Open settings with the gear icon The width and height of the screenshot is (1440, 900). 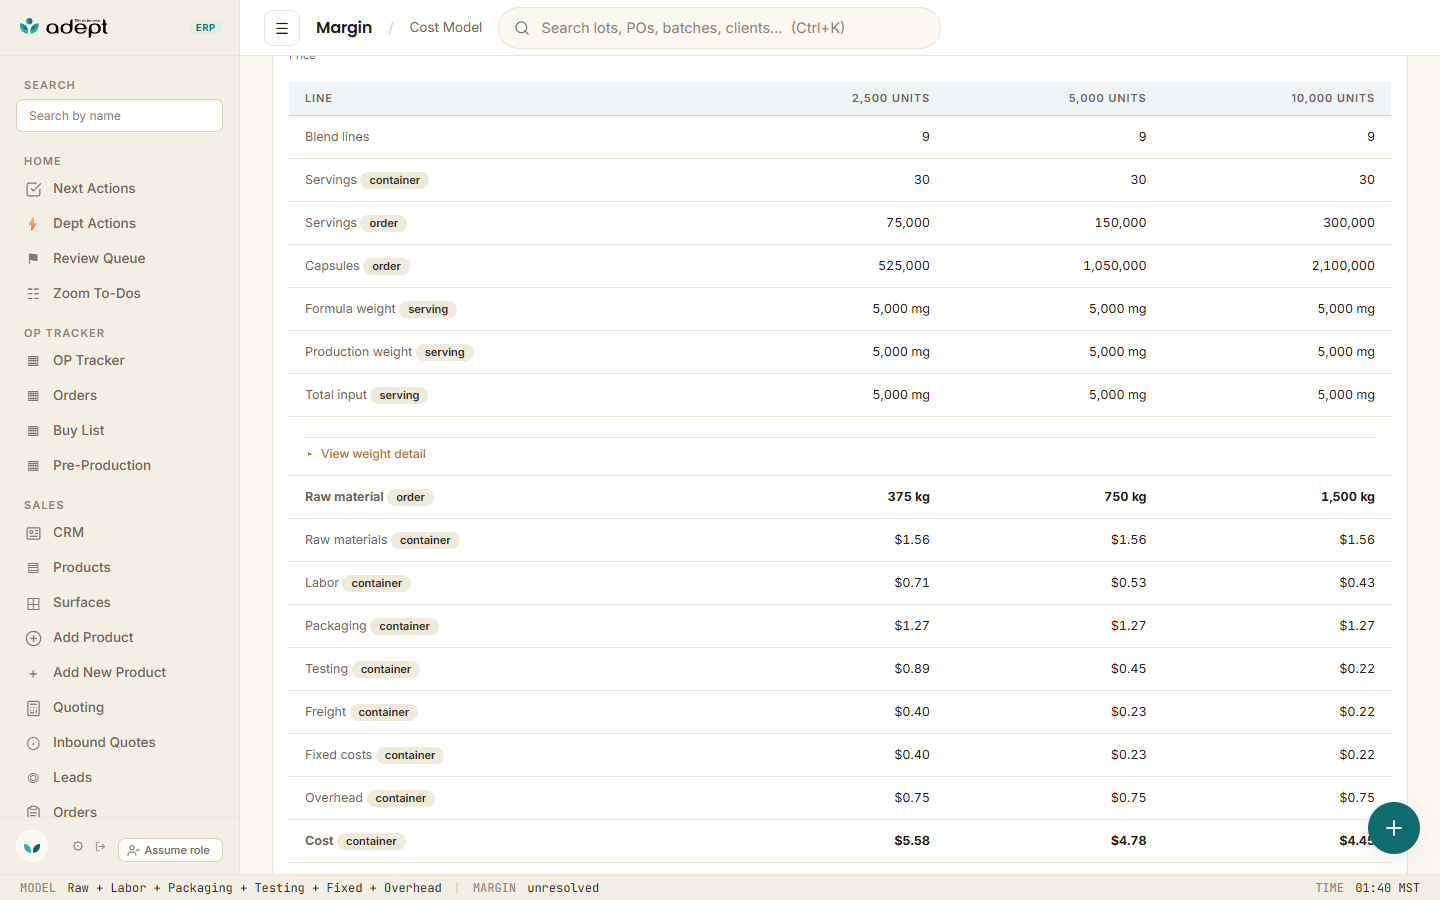click(x=78, y=847)
